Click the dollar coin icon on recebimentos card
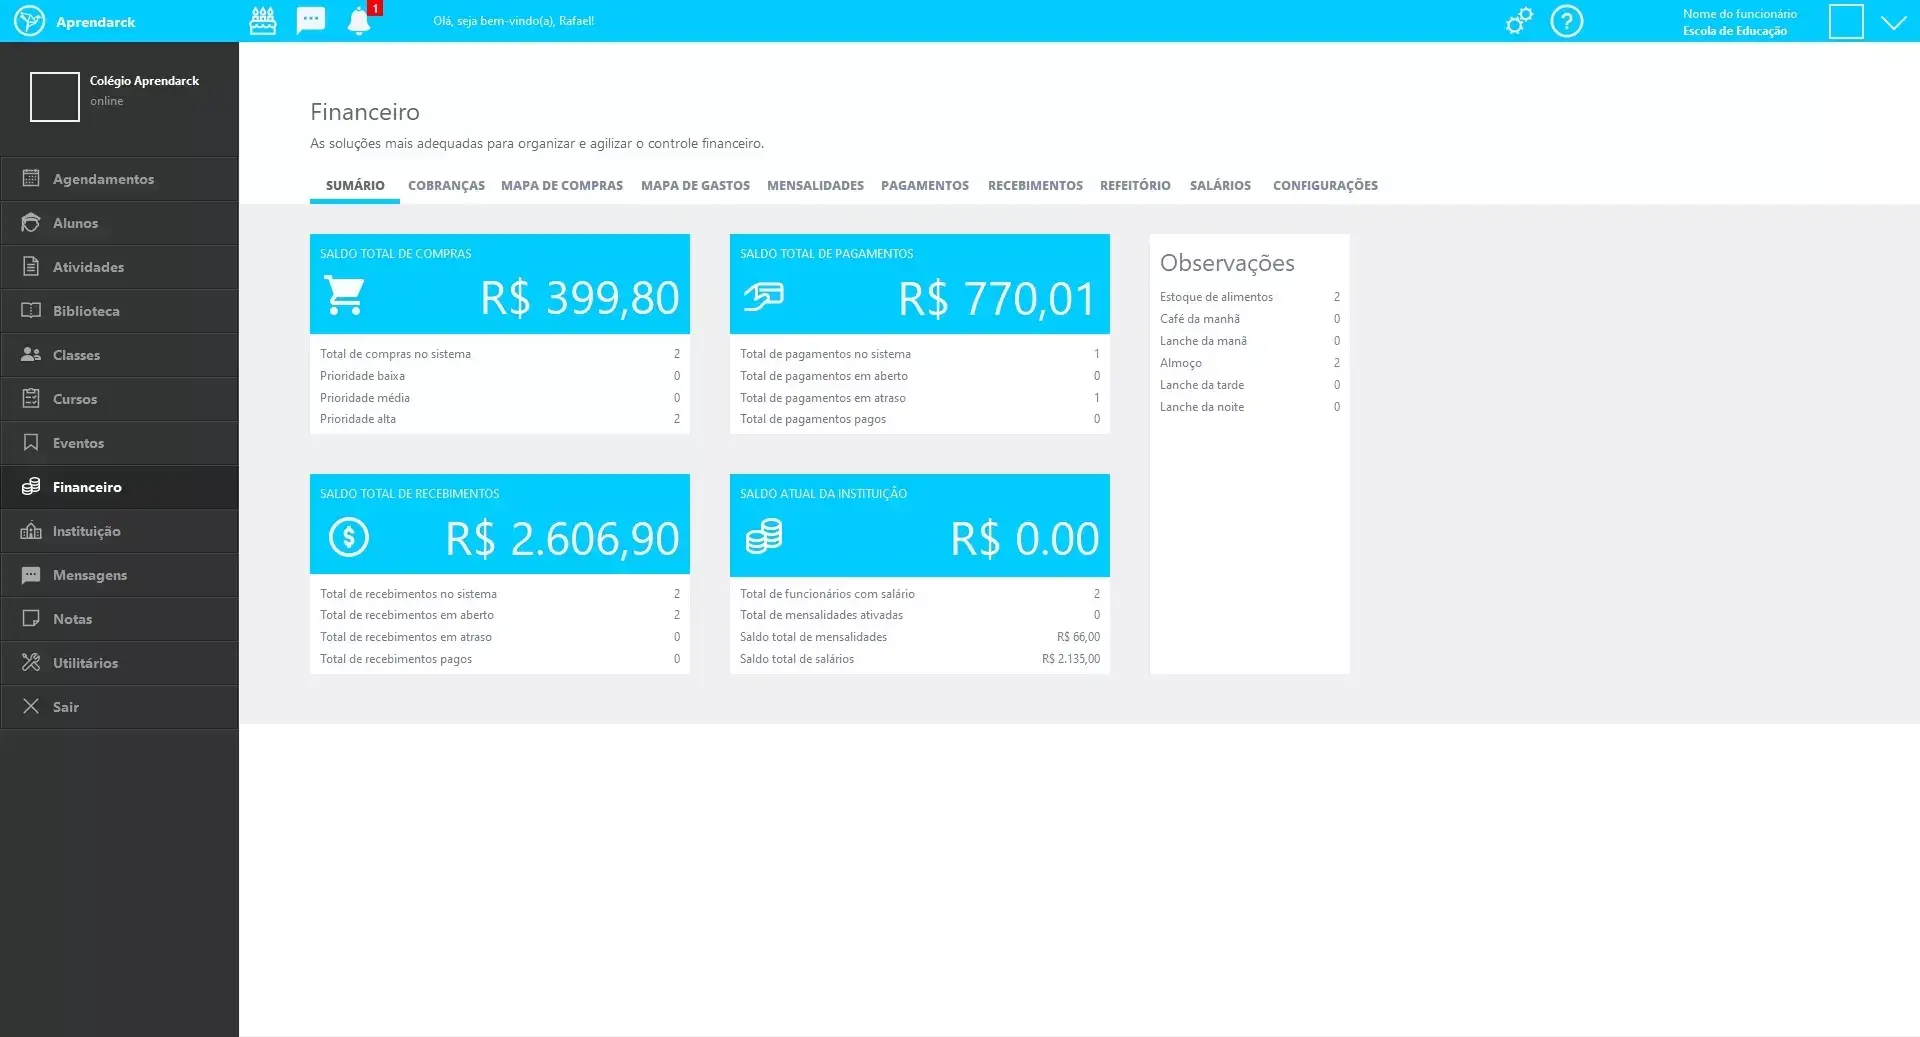Image resolution: width=1920 pixels, height=1037 pixels. [x=349, y=537]
